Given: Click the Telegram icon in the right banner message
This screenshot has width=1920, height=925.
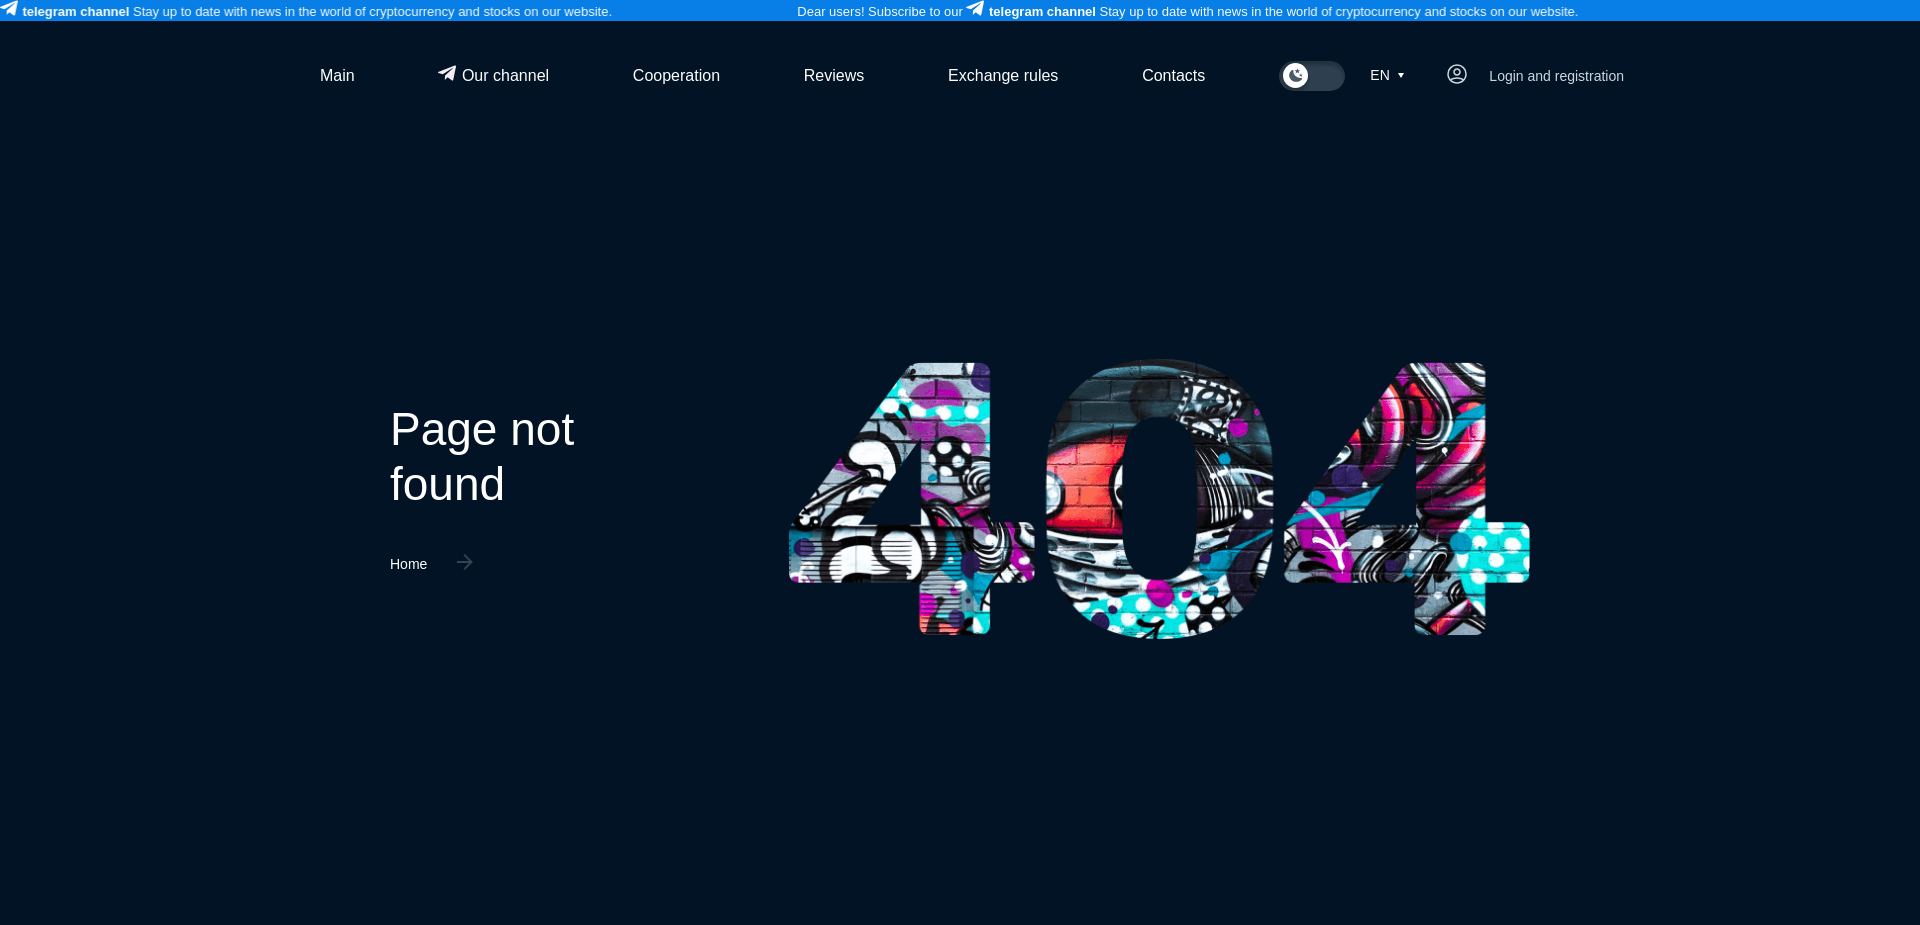Looking at the screenshot, I should 975,10.
